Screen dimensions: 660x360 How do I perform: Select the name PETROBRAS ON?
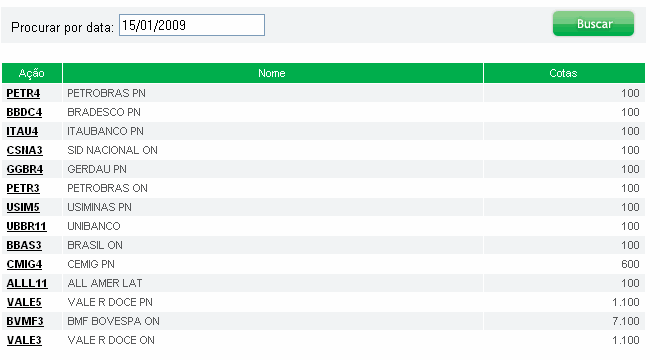(107, 188)
